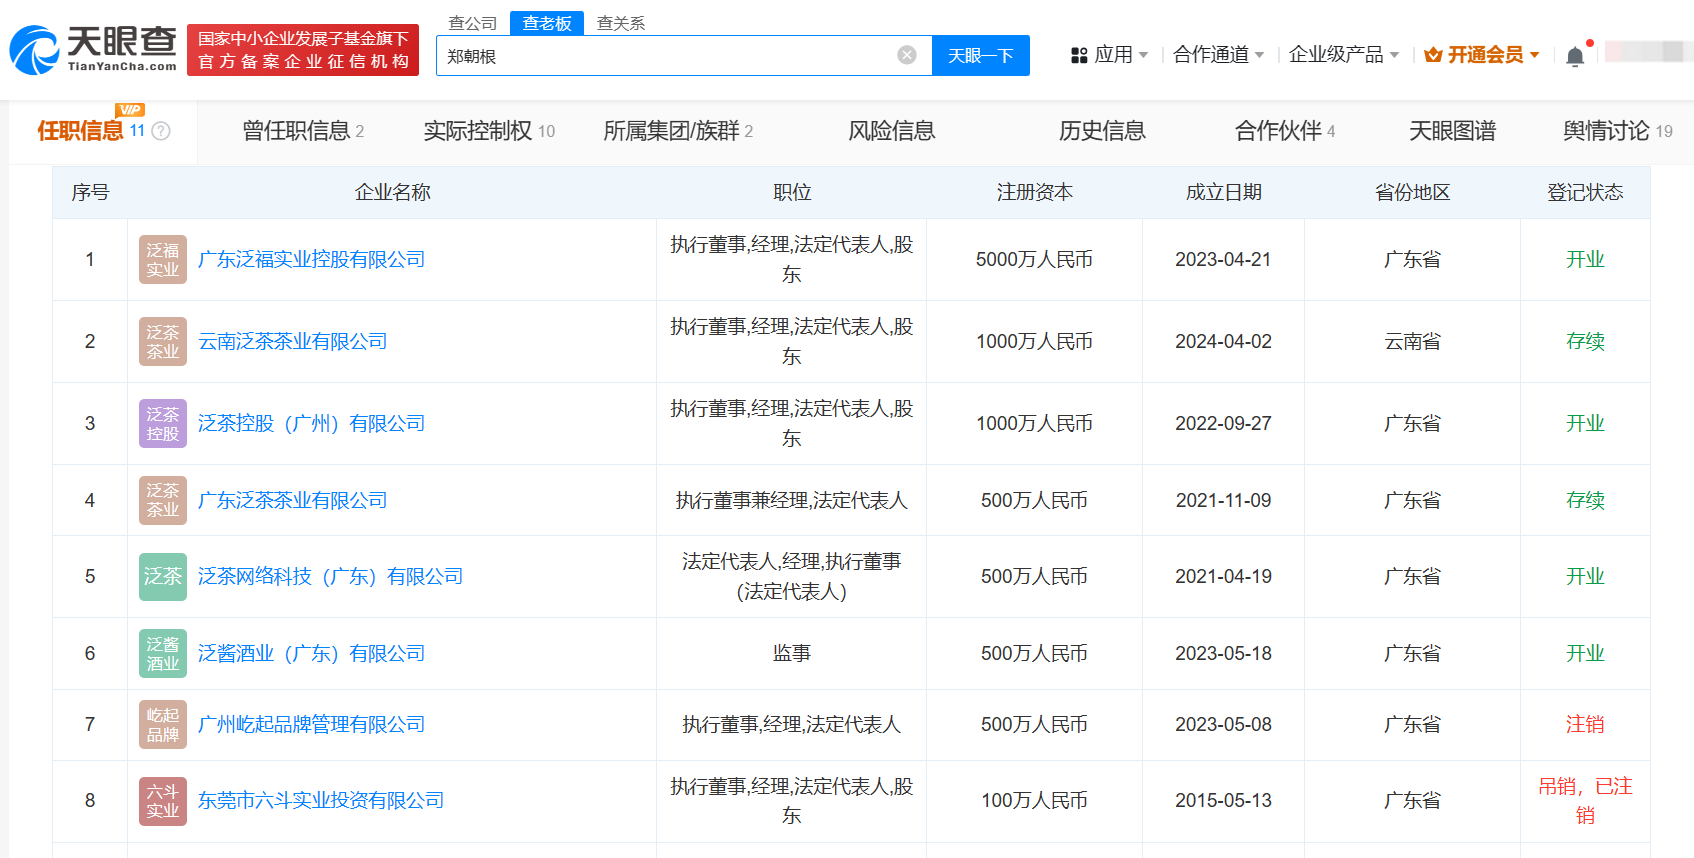Image resolution: width=1694 pixels, height=858 pixels.
Task: Open the 曾任职信息 tab
Action: tap(303, 131)
